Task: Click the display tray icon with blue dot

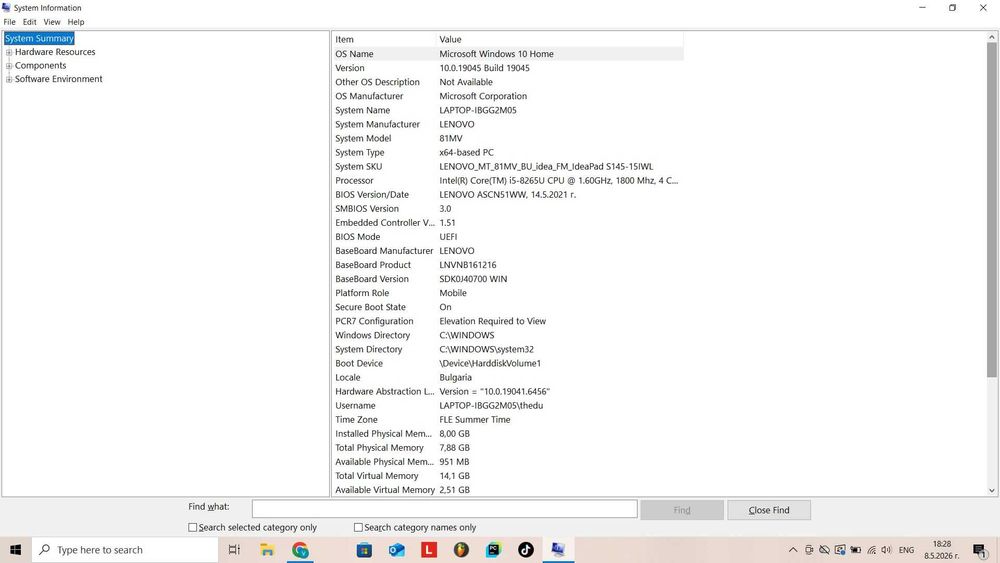Action: (840, 550)
